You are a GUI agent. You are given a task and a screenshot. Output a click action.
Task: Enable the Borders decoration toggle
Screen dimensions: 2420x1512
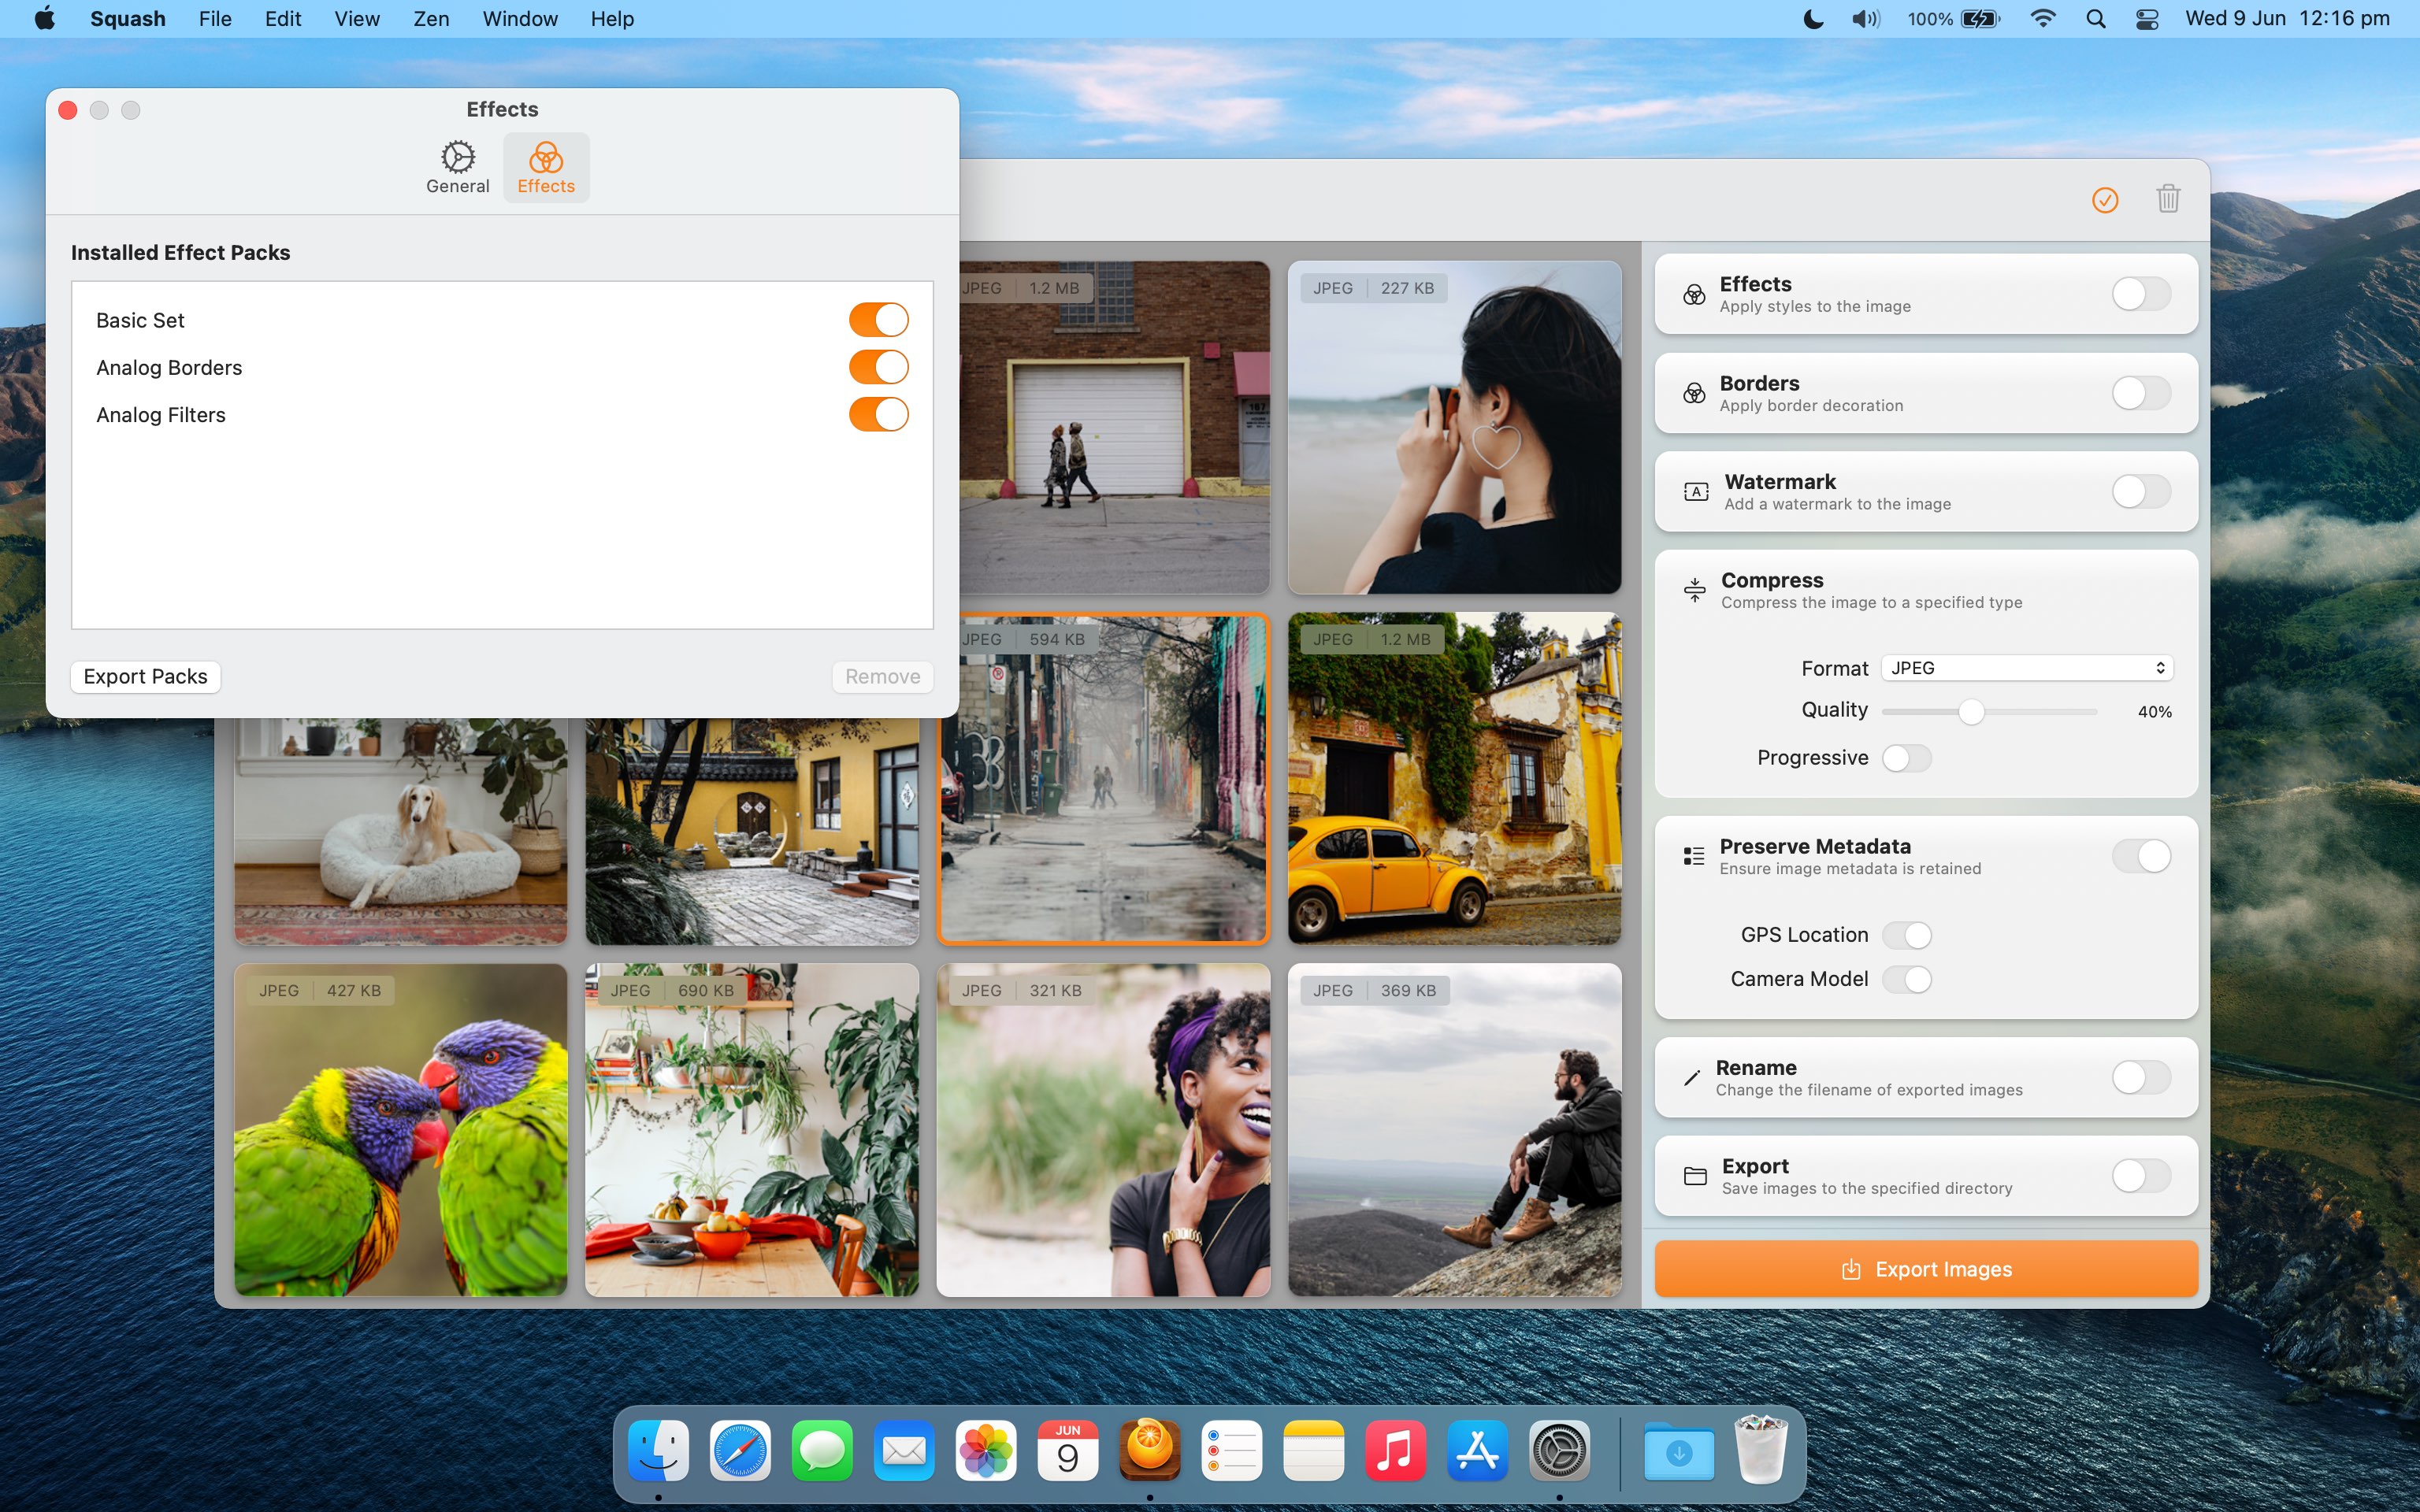coord(2141,393)
